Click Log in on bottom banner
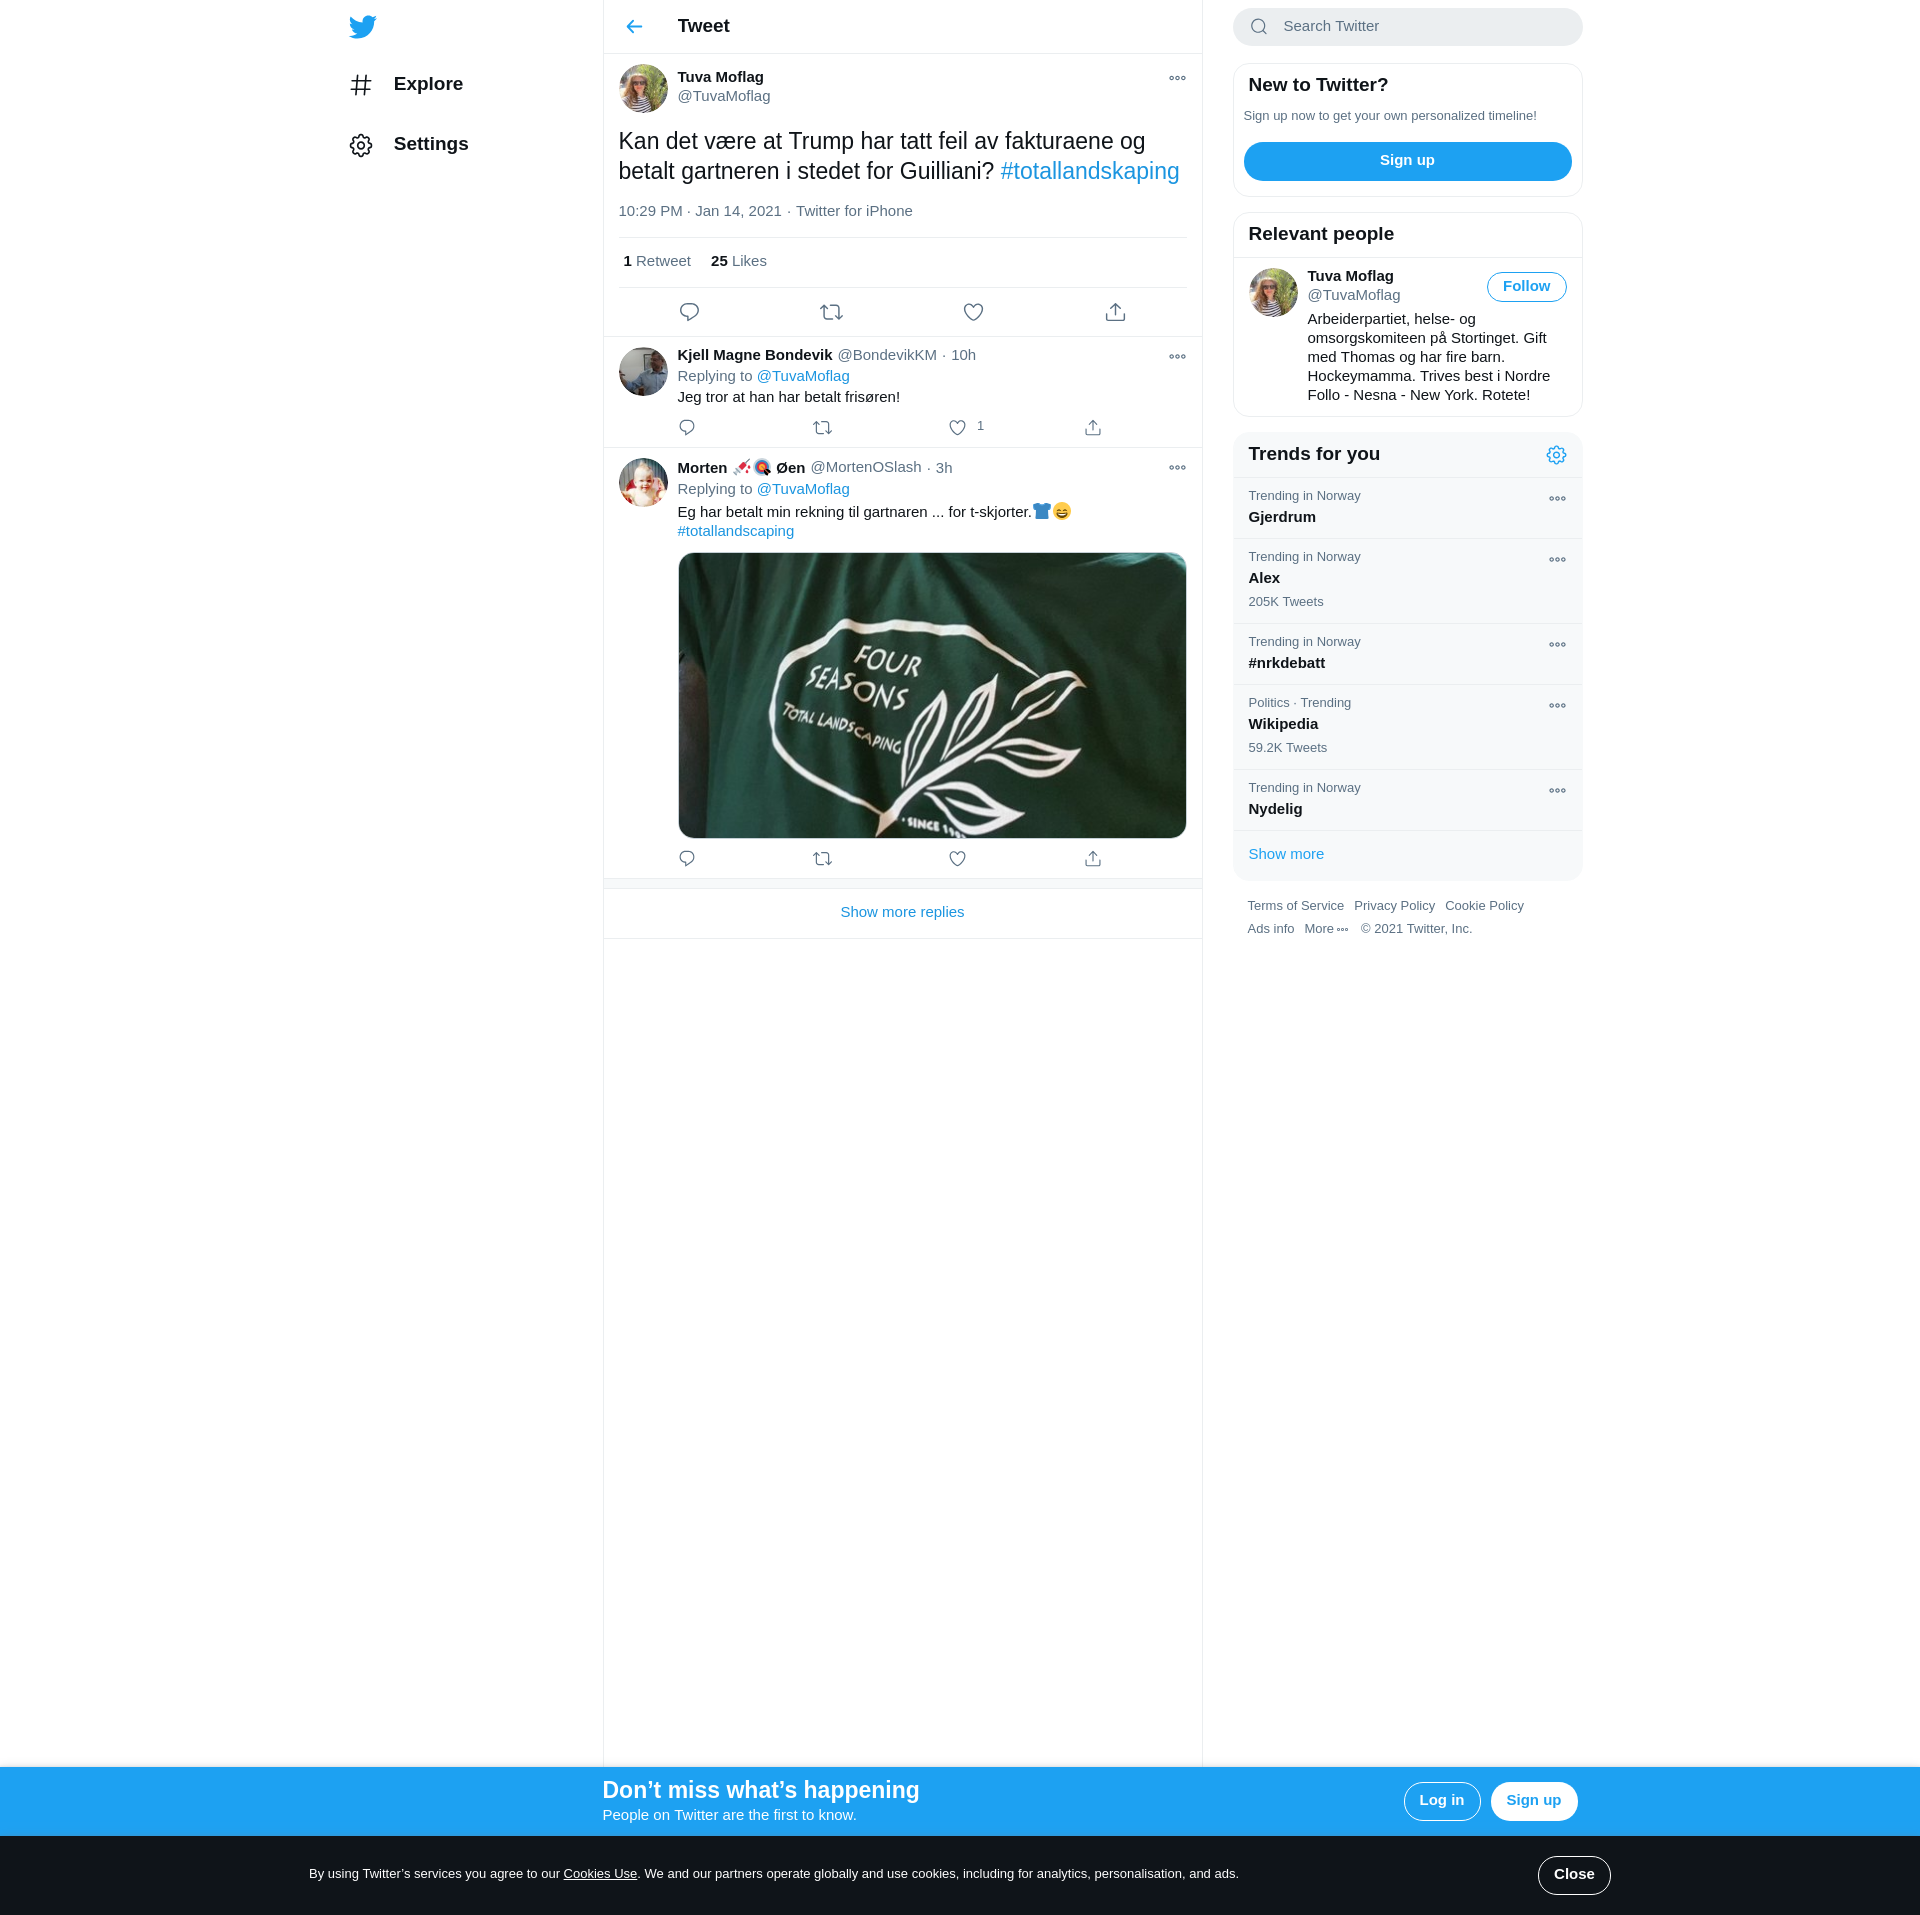Viewport: 1920px width, 1915px height. 1441,1801
